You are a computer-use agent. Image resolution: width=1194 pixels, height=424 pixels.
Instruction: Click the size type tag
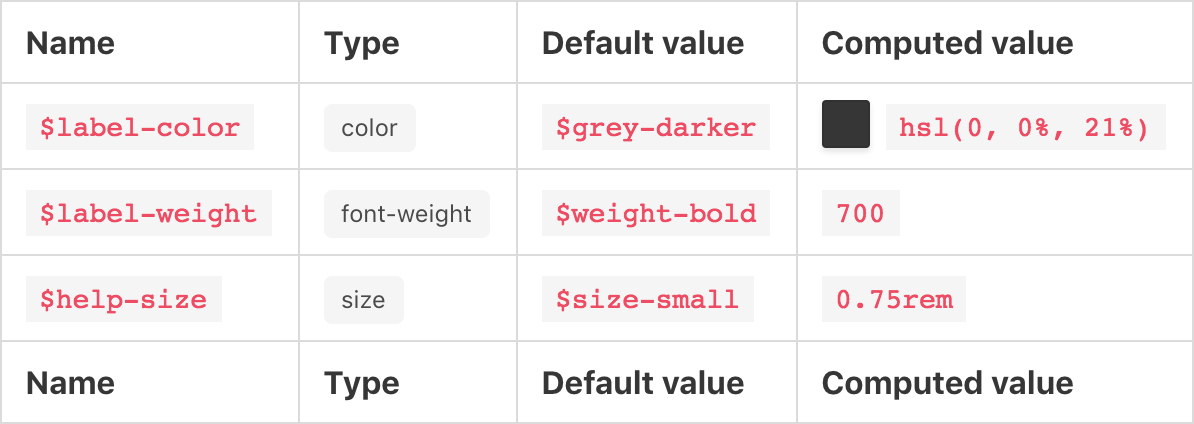(363, 300)
